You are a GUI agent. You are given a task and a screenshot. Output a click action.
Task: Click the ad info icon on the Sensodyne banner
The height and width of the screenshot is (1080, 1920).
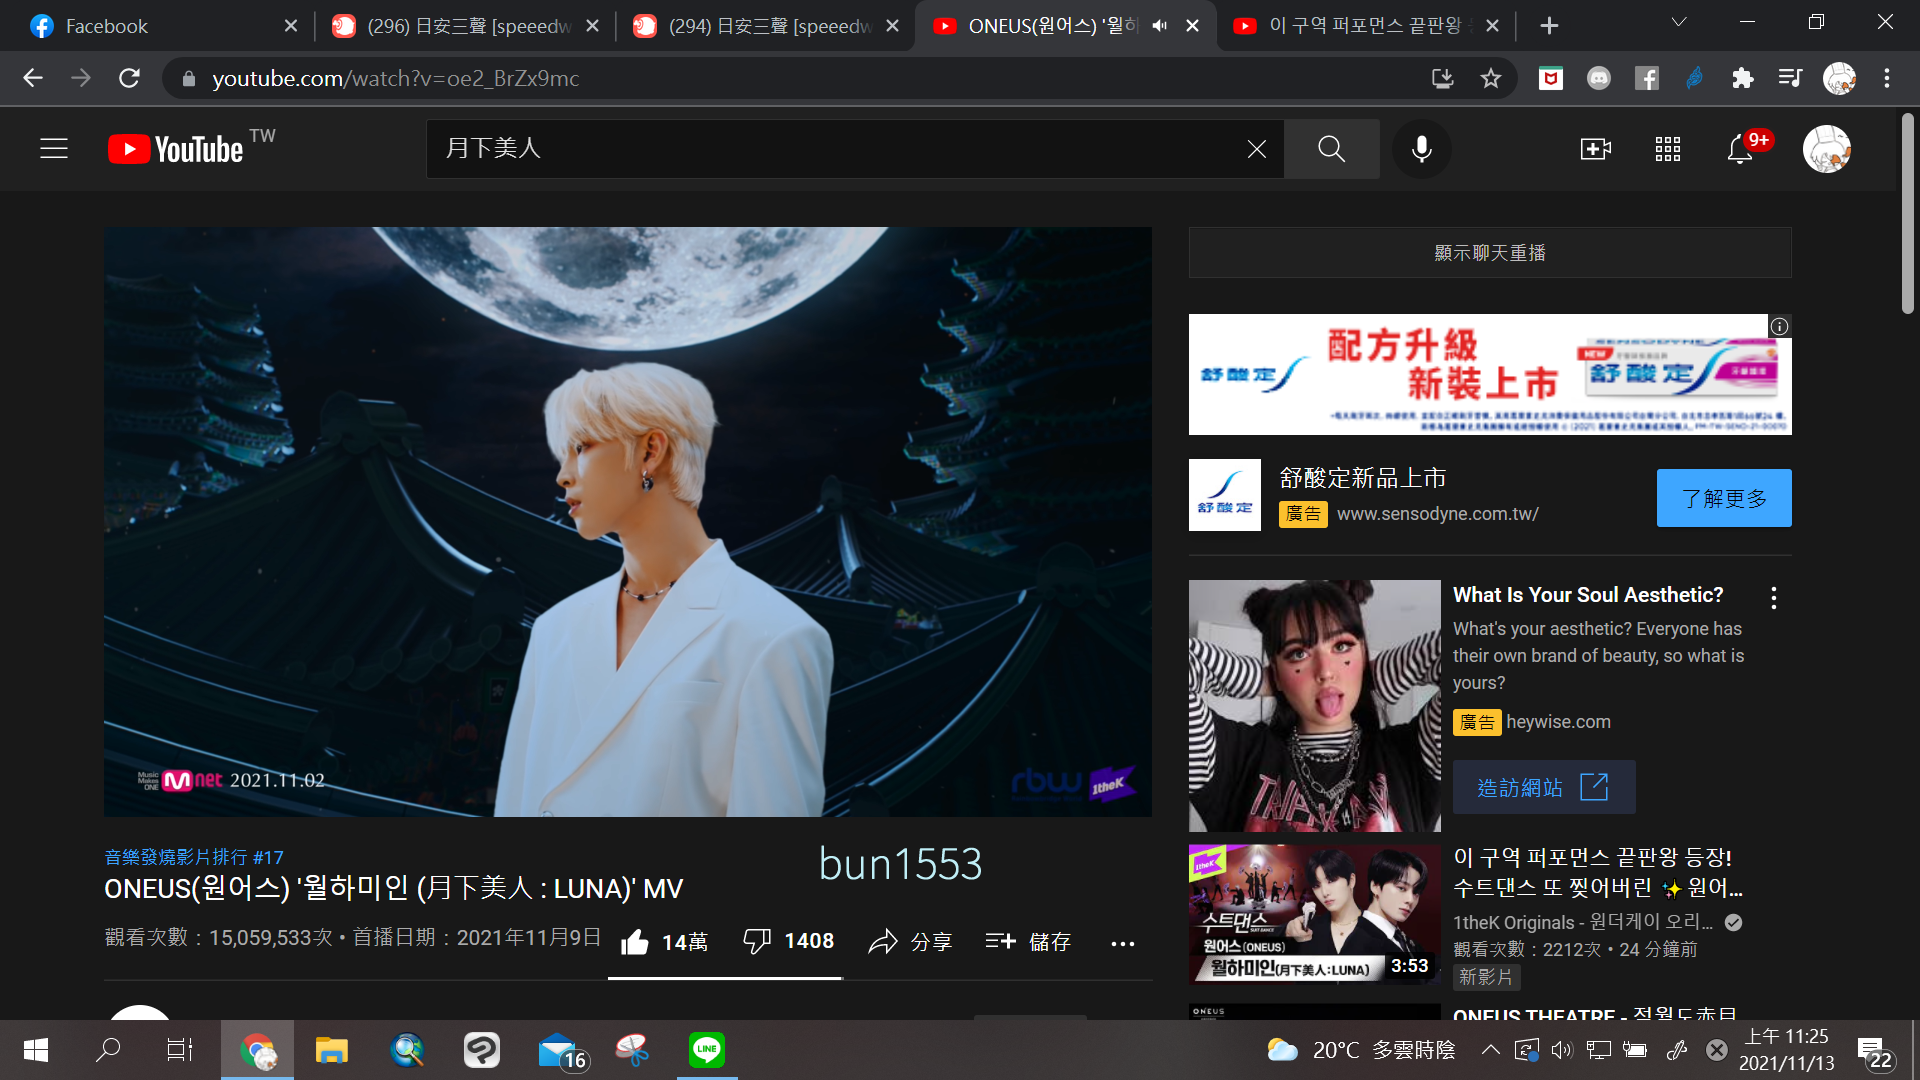[x=1780, y=326]
